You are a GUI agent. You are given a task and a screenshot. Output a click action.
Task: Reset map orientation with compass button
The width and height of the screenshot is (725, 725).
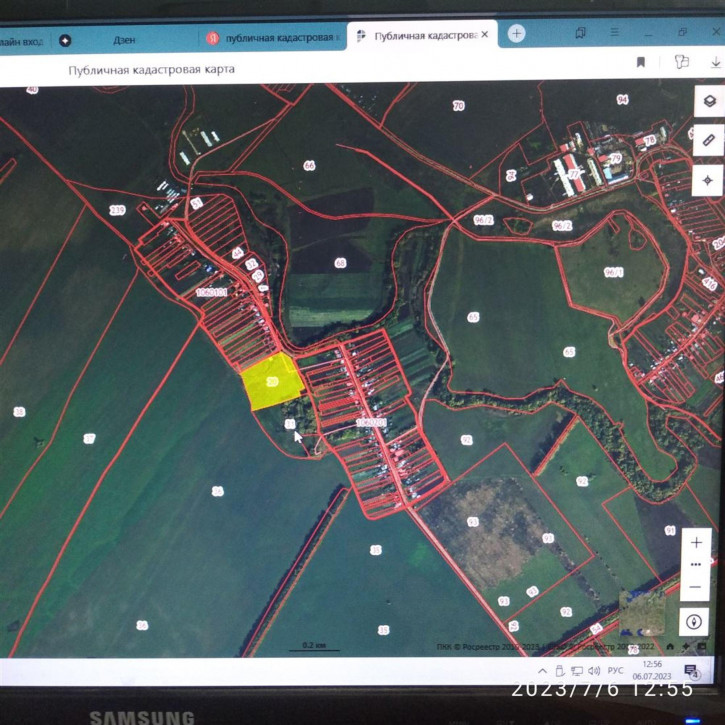(694, 622)
